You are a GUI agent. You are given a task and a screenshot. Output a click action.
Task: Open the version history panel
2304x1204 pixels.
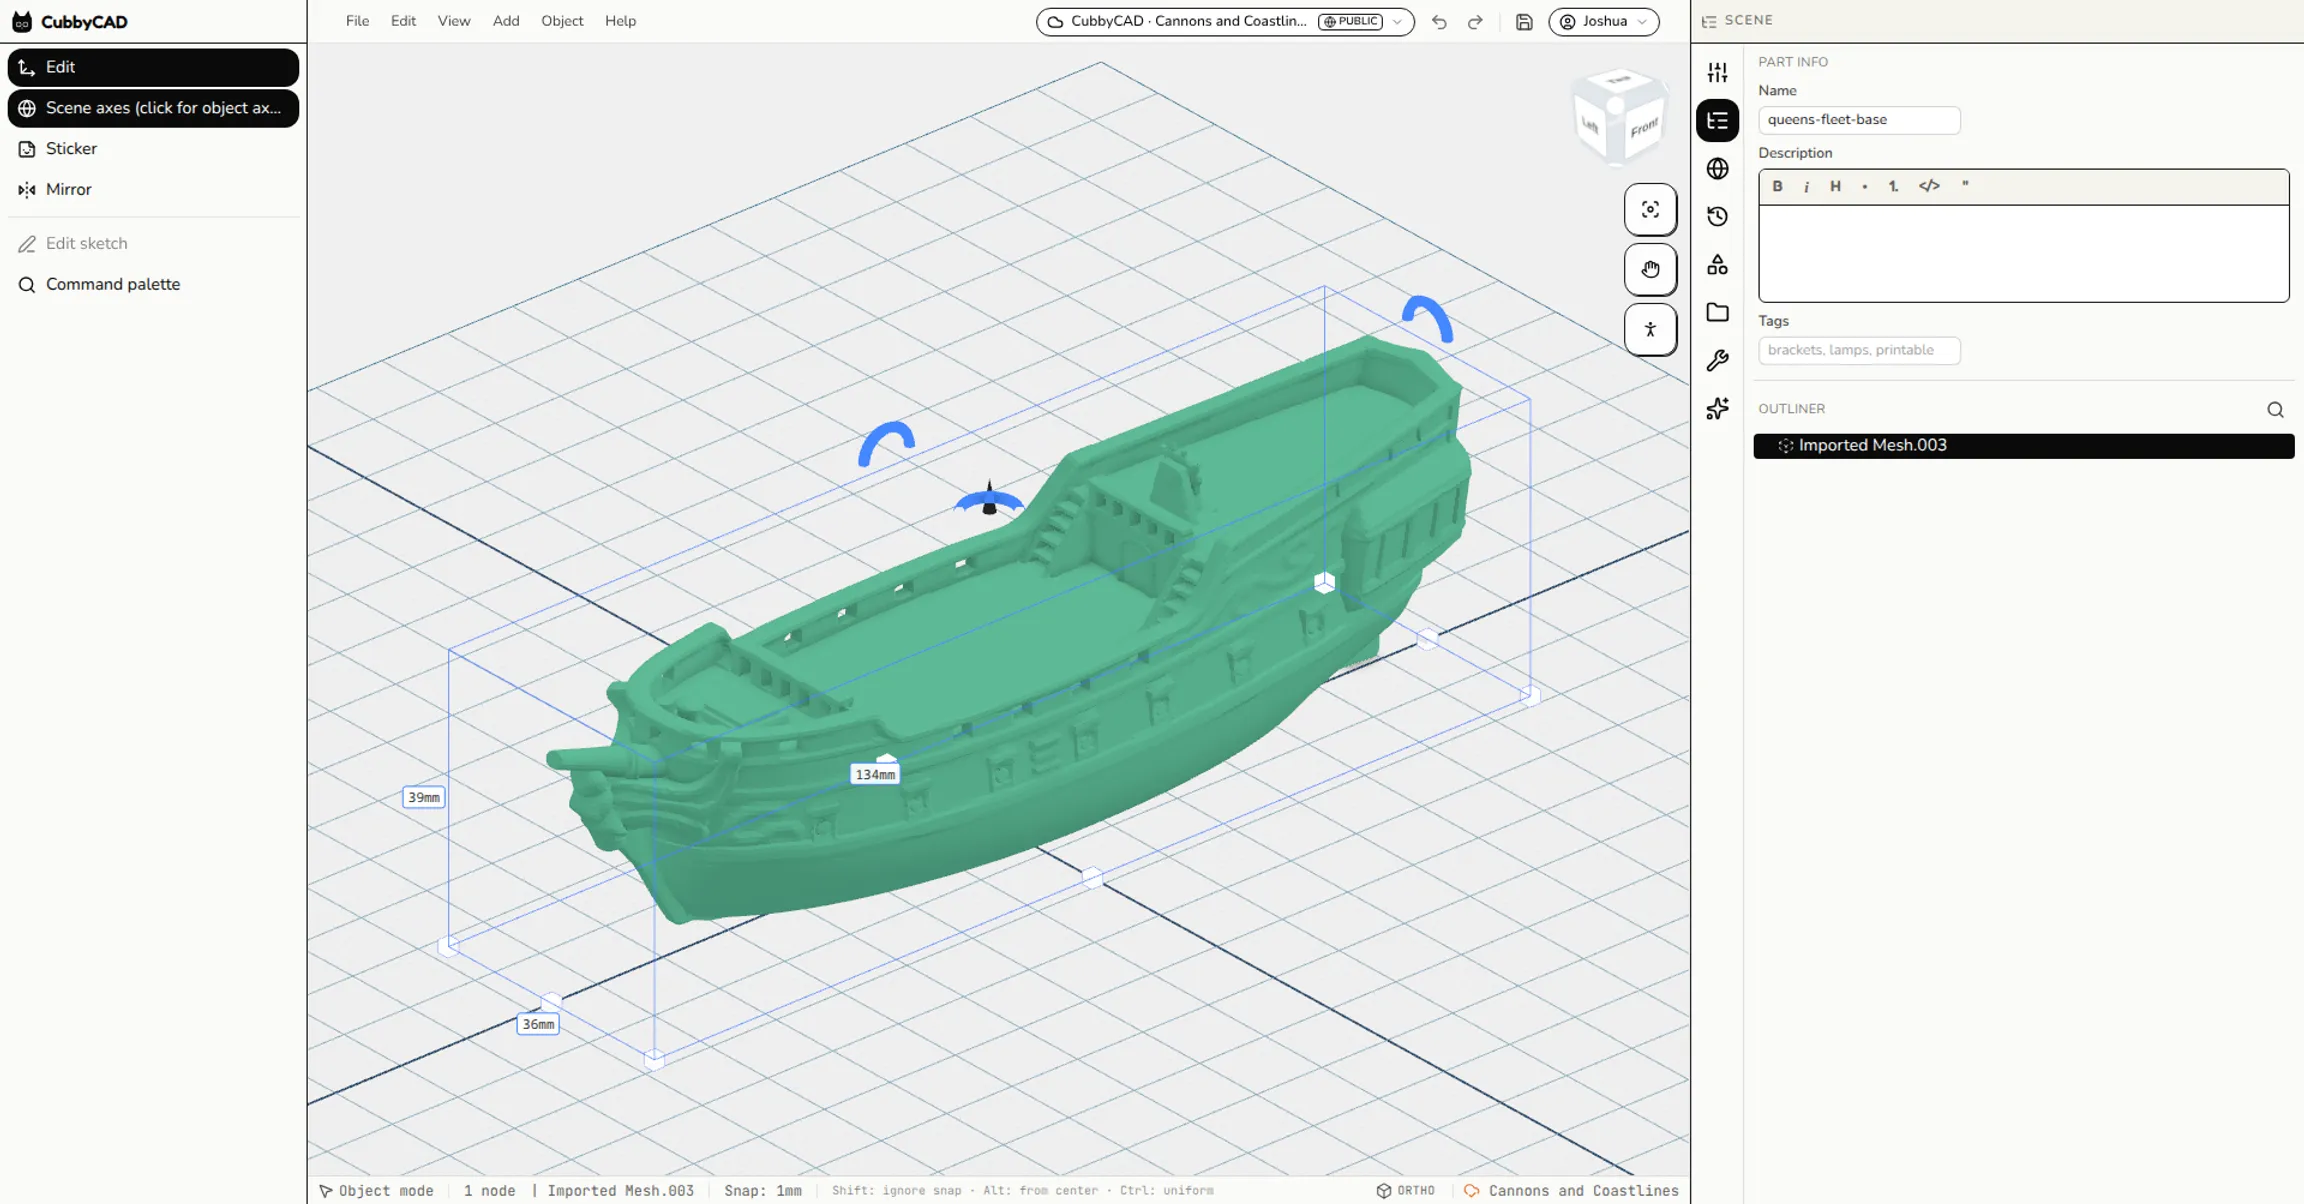(1717, 217)
